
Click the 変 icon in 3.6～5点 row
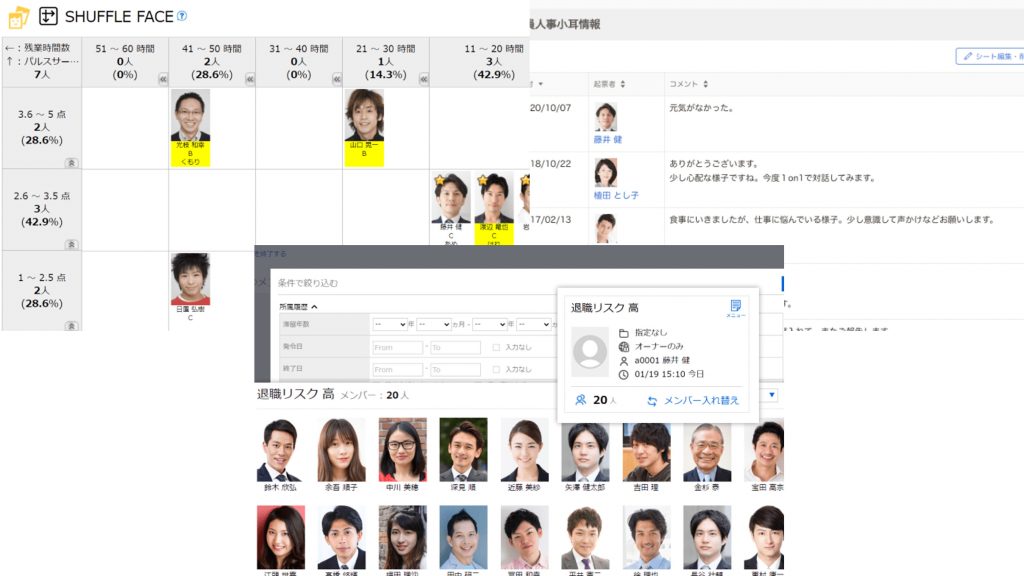click(x=71, y=162)
